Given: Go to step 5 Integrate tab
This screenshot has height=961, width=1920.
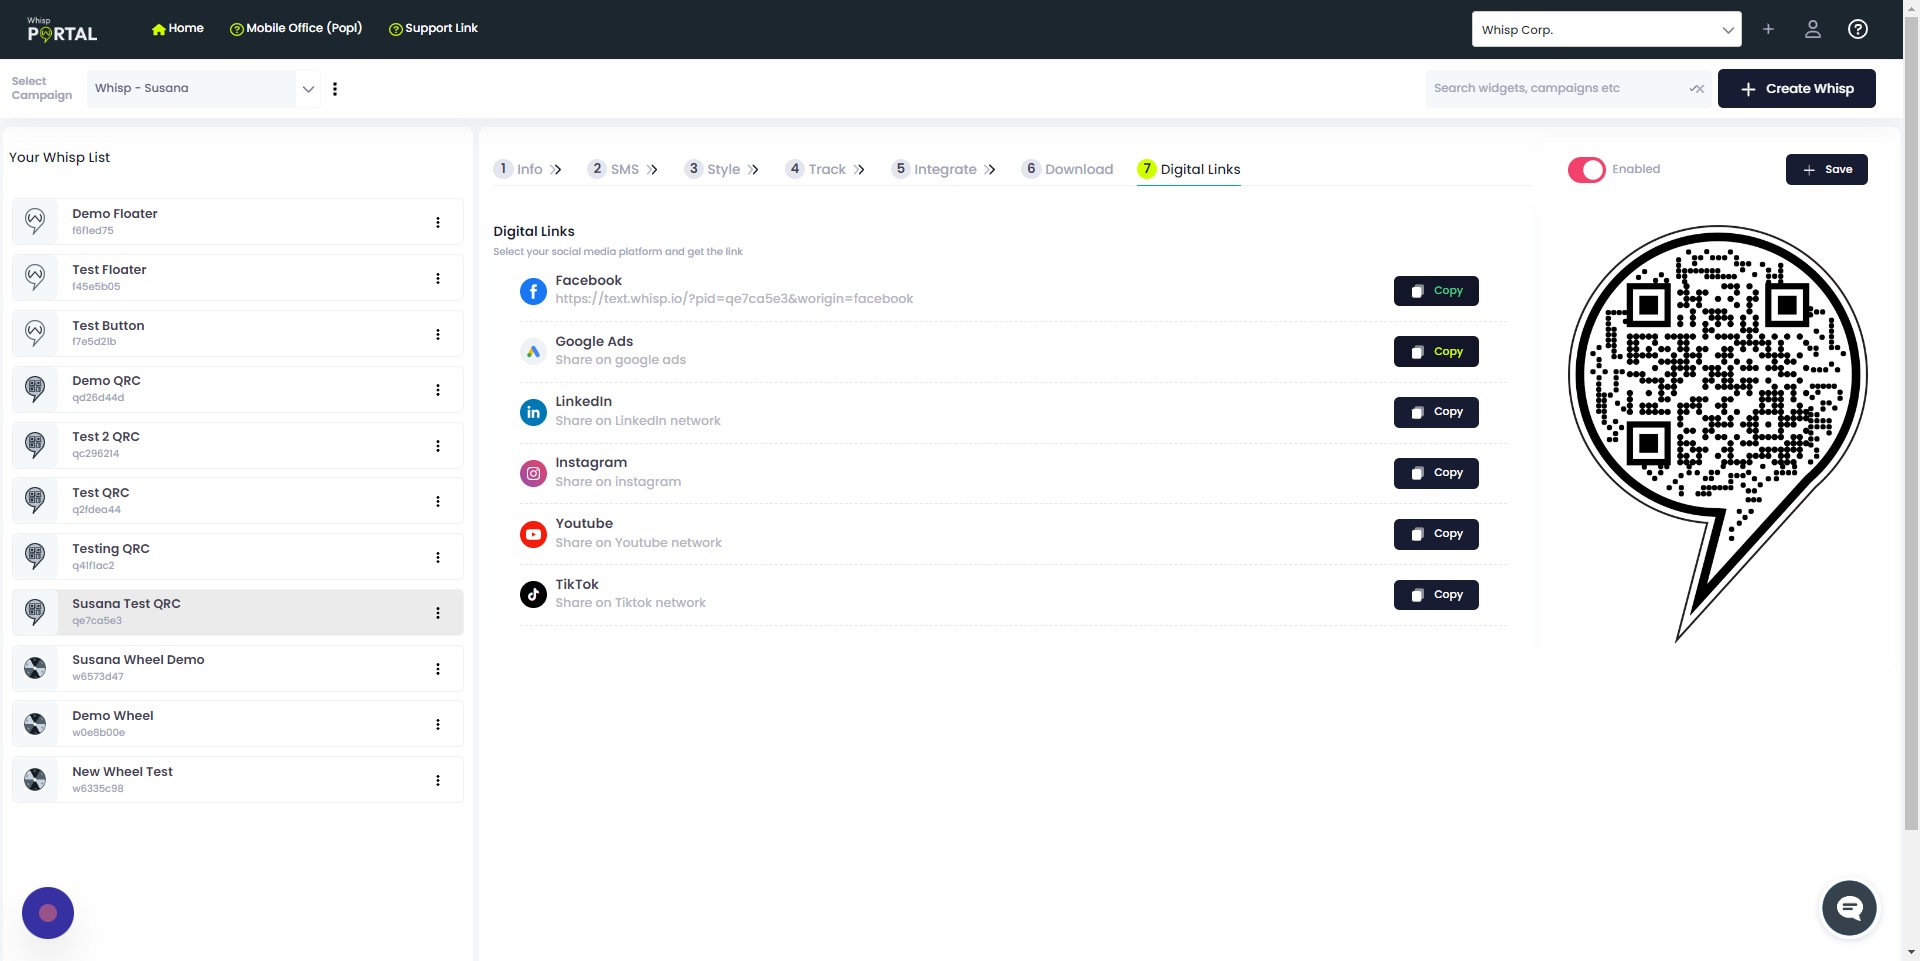Looking at the screenshot, I should 943,169.
